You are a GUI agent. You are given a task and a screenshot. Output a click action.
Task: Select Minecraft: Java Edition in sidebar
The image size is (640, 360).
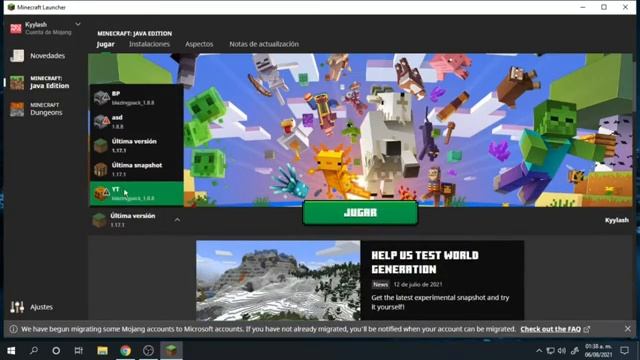pos(40,82)
